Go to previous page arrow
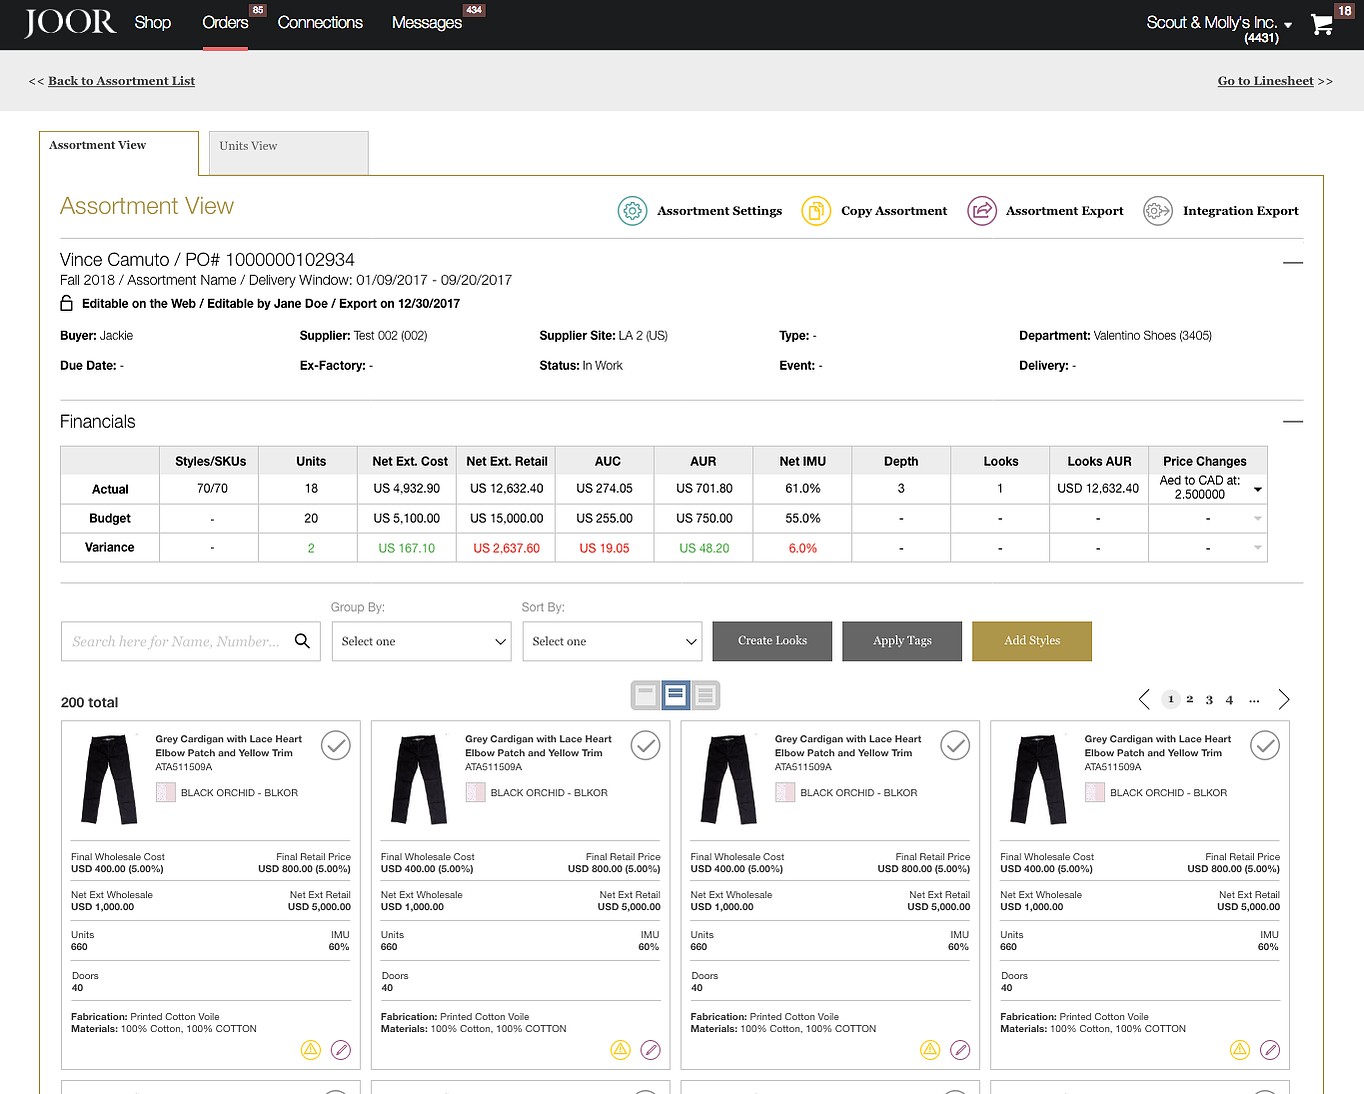This screenshot has height=1094, width=1364. click(1145, 699)
